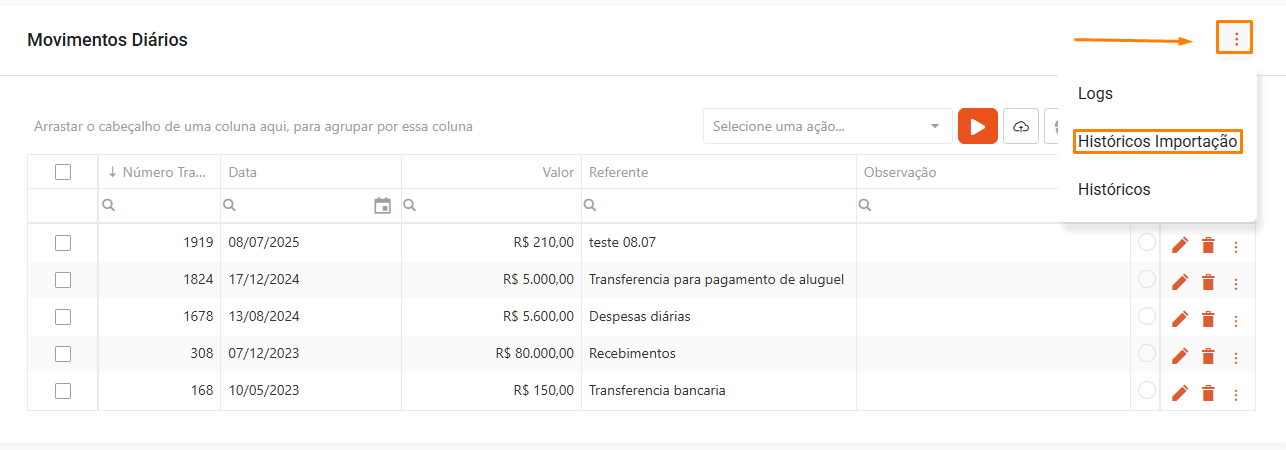Sort by Número Transação column header
Screen dimensions: 1286x450
pos(160,172)
